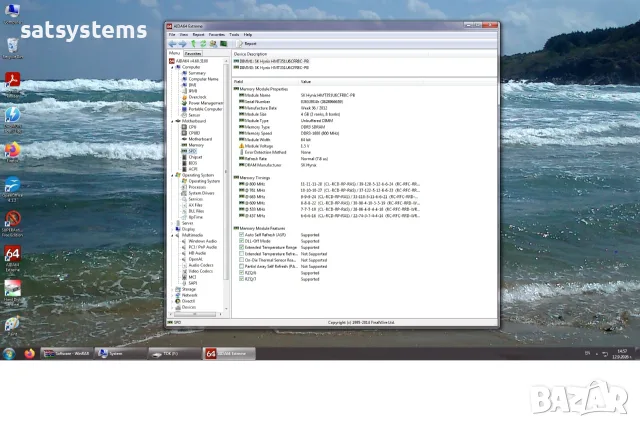Switch to the Favorites tab in sidebar

tap(193, 53)
